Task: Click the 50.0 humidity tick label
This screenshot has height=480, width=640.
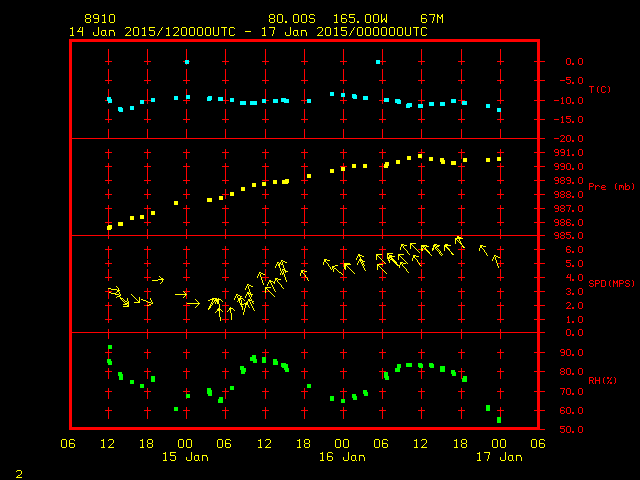Action: pos(571,430)
